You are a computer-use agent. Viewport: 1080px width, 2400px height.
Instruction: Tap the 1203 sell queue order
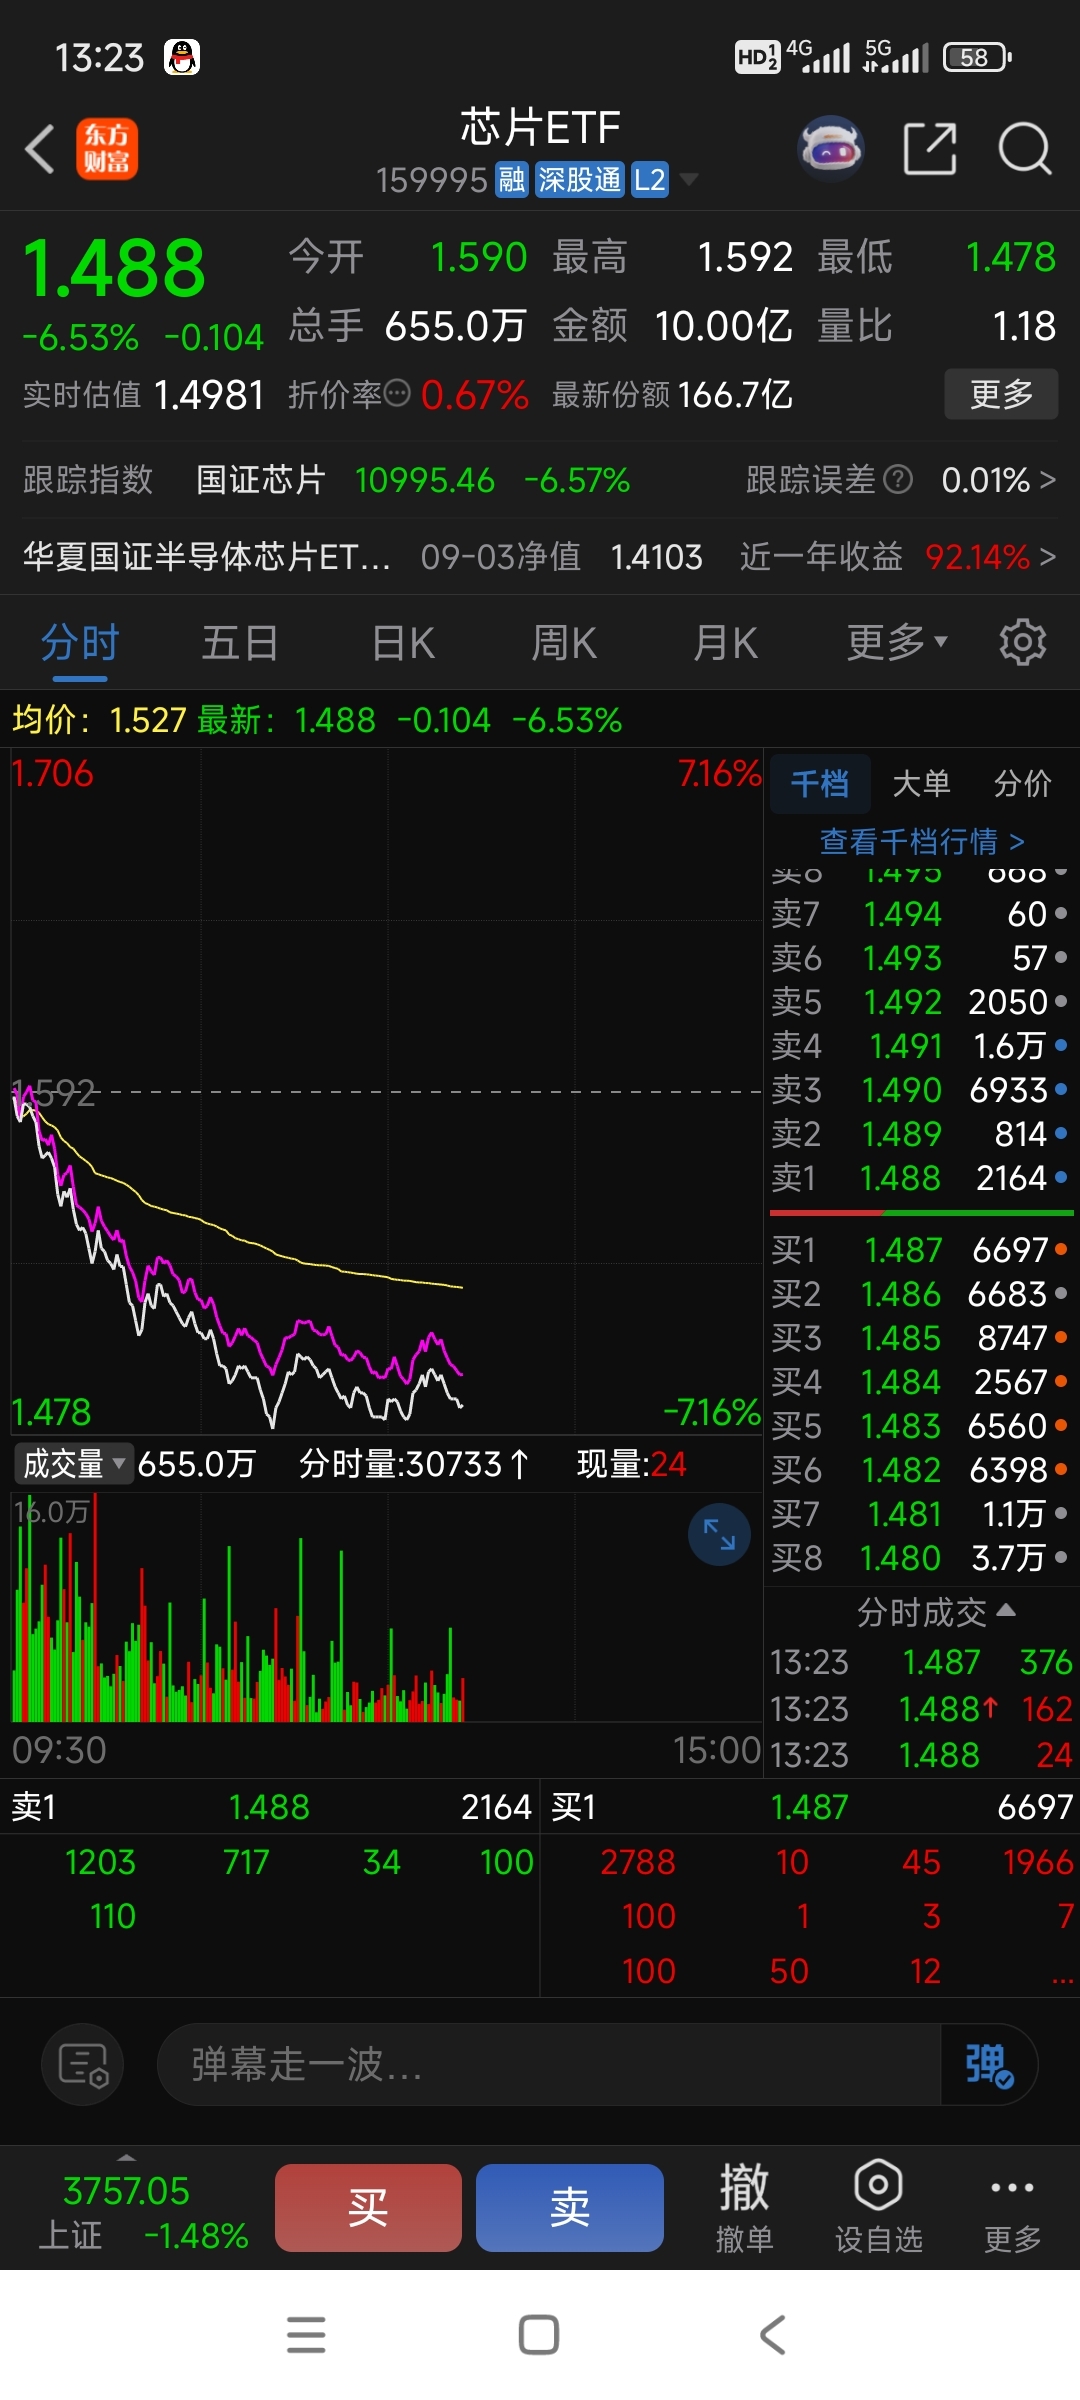click(x=100, y=1862)
